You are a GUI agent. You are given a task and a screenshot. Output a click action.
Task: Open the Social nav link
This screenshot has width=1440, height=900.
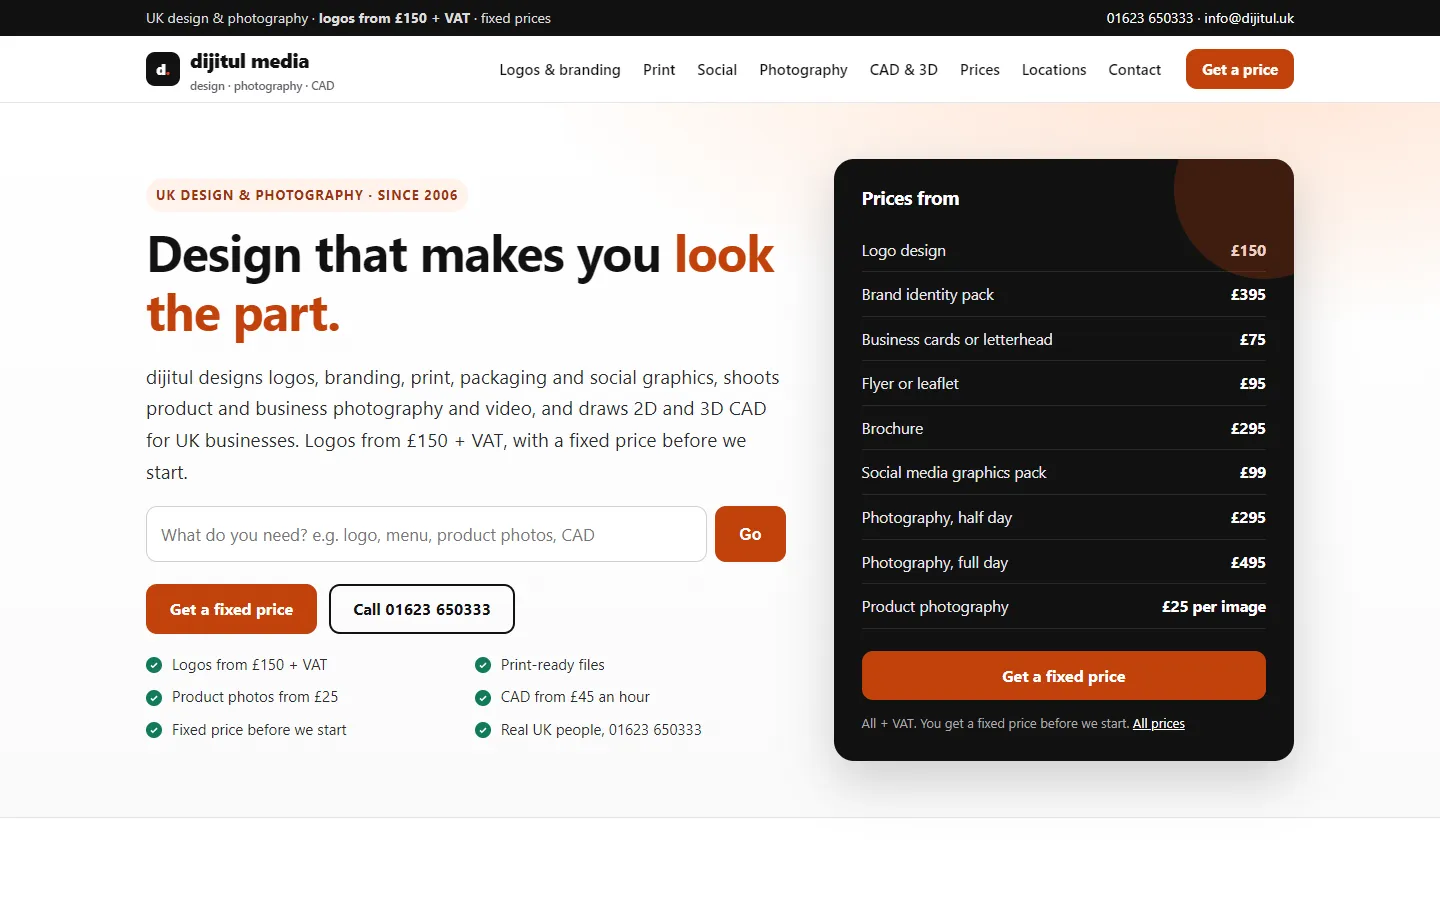click(x=717, y=70)
